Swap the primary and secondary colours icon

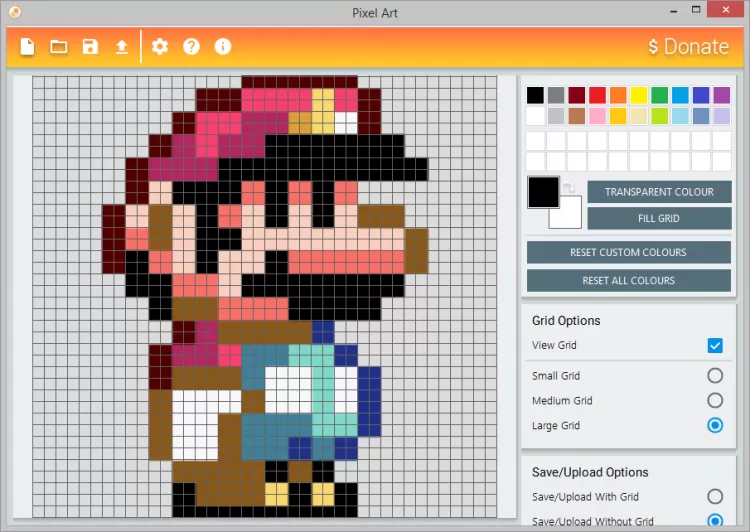click(569, 186)
